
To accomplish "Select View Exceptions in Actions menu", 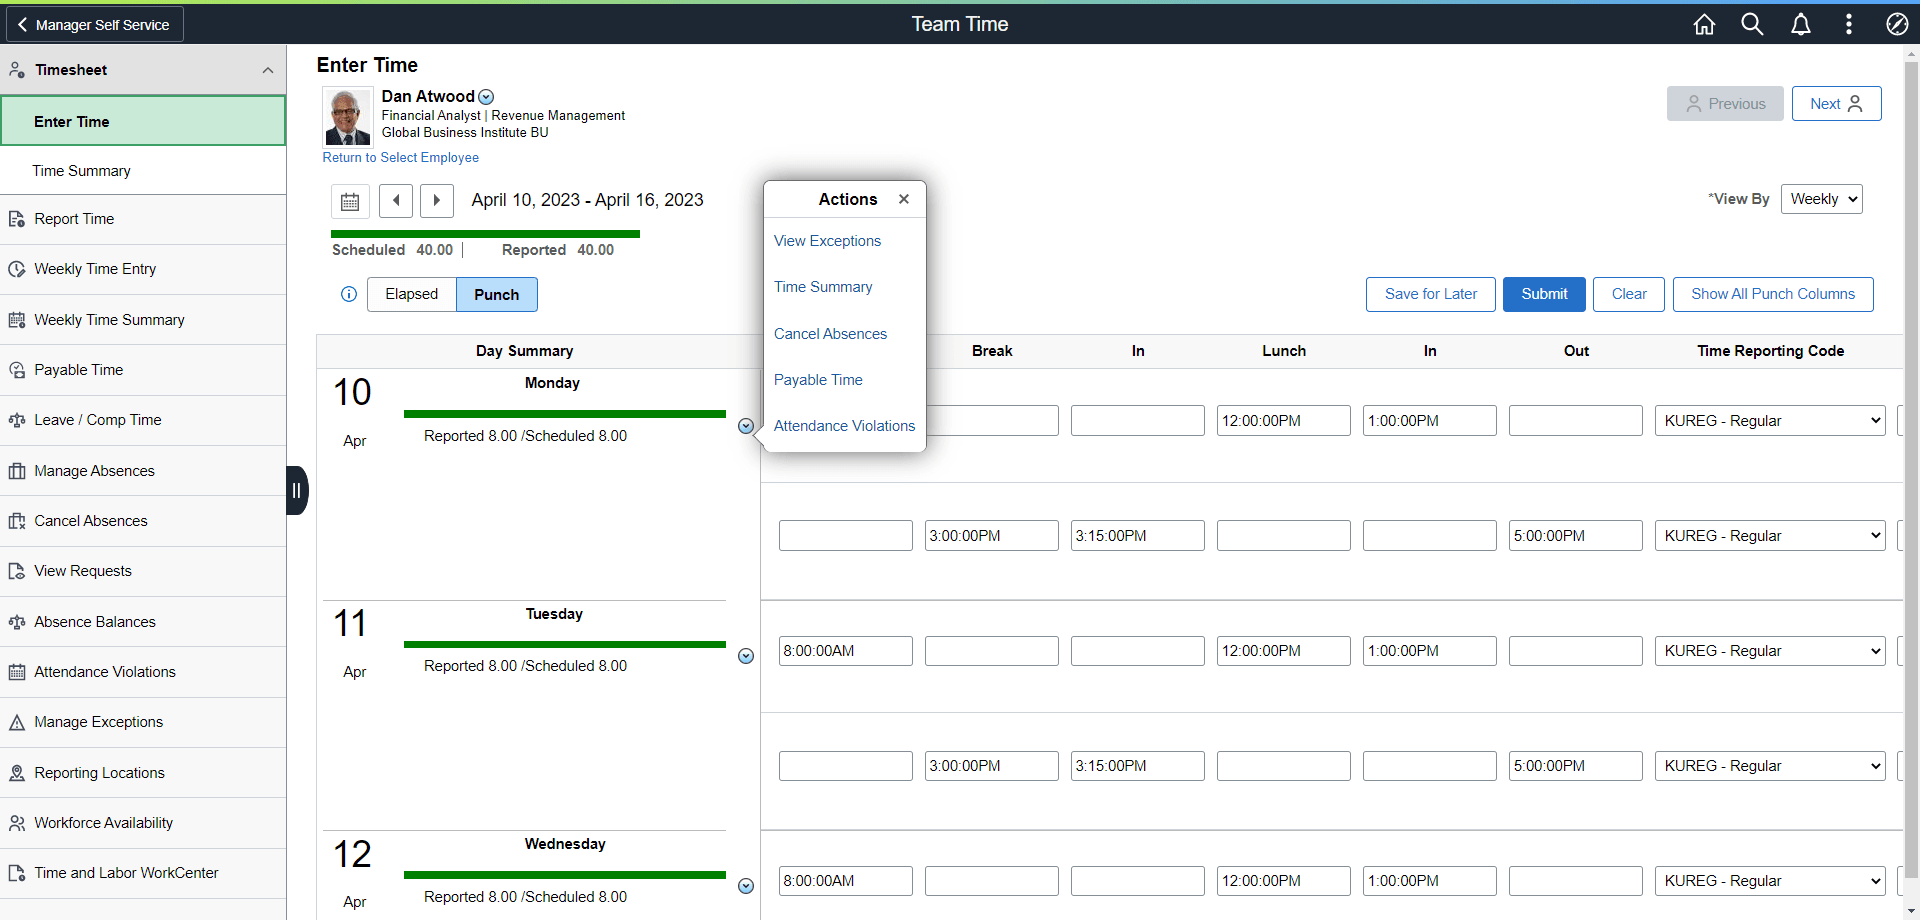I will point(827,241).
